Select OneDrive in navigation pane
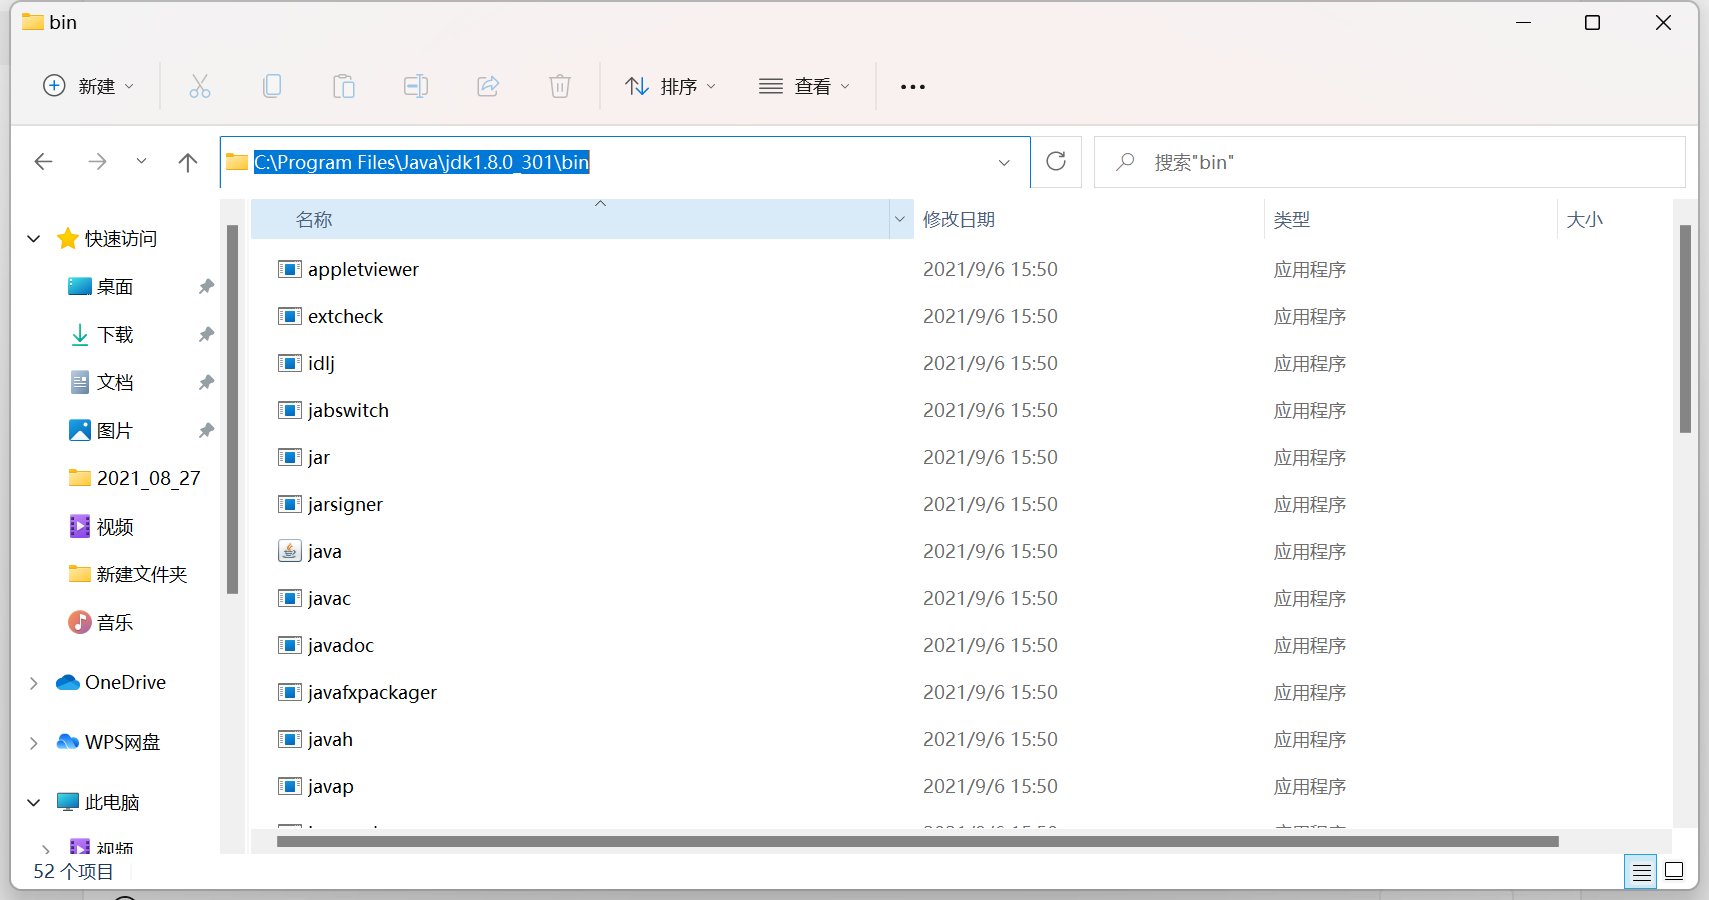This screenshot has width=1709, height=900. 111,683
